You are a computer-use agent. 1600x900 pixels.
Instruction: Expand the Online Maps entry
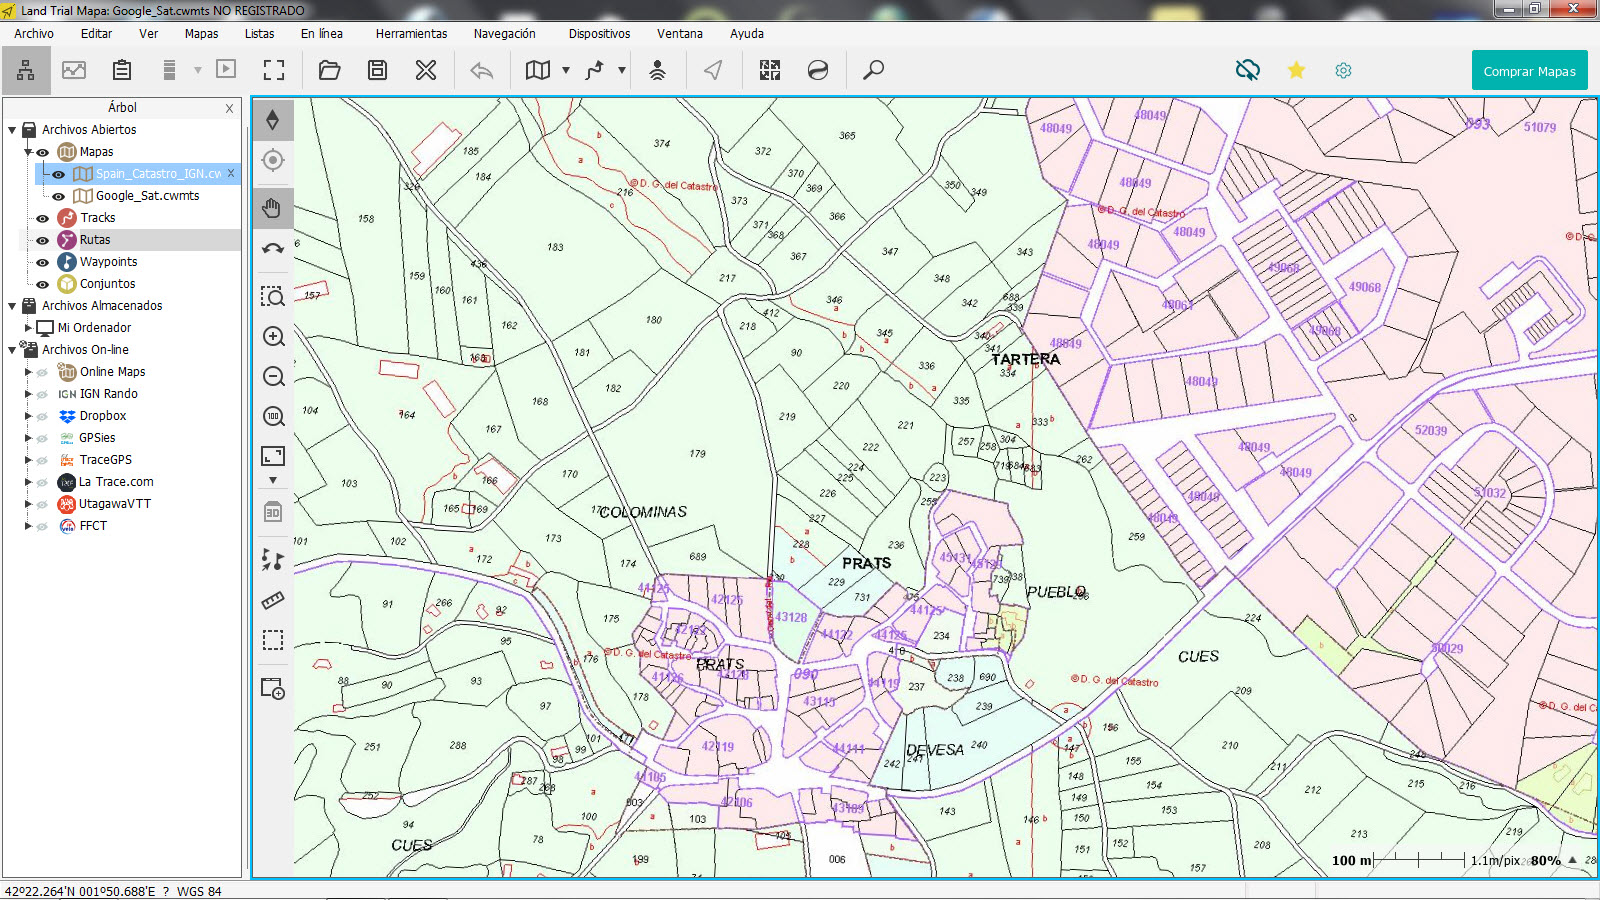tap(30, 371)
